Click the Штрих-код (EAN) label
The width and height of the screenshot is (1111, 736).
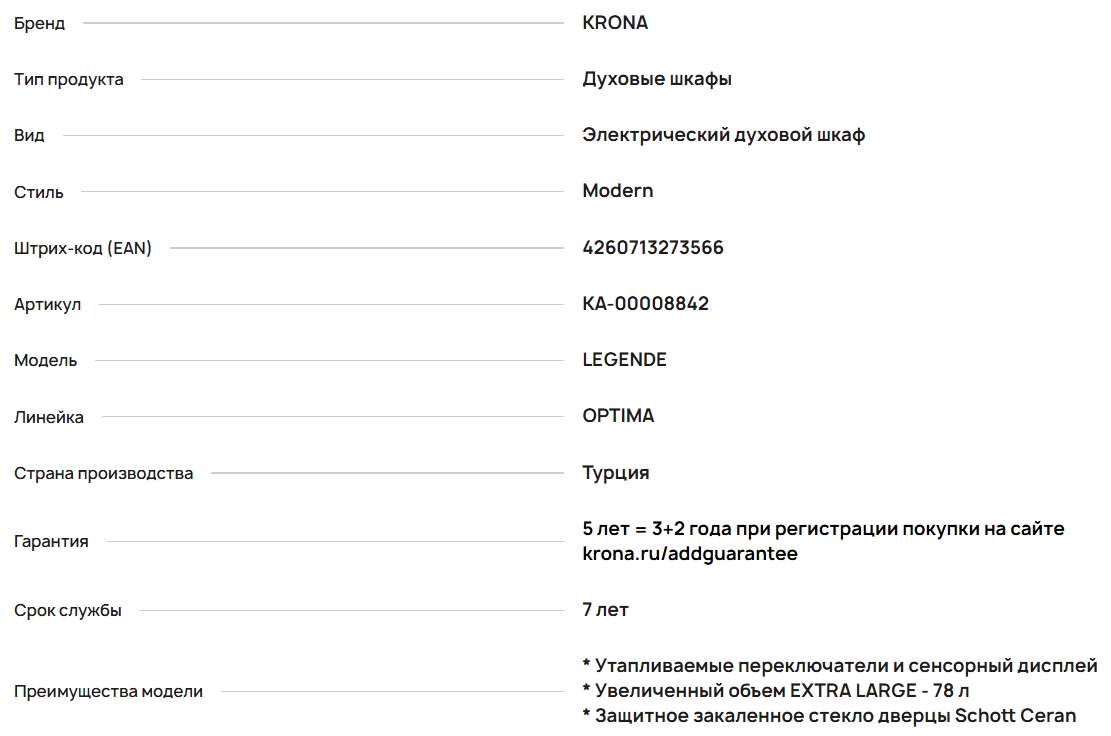[83, 249]
